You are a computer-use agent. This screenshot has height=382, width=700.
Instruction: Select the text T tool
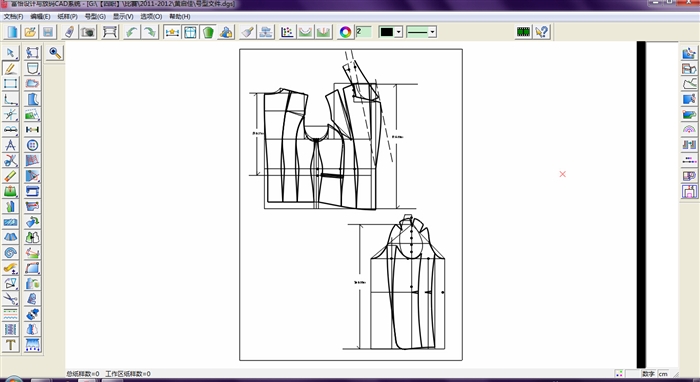click(x=11, y=345)
